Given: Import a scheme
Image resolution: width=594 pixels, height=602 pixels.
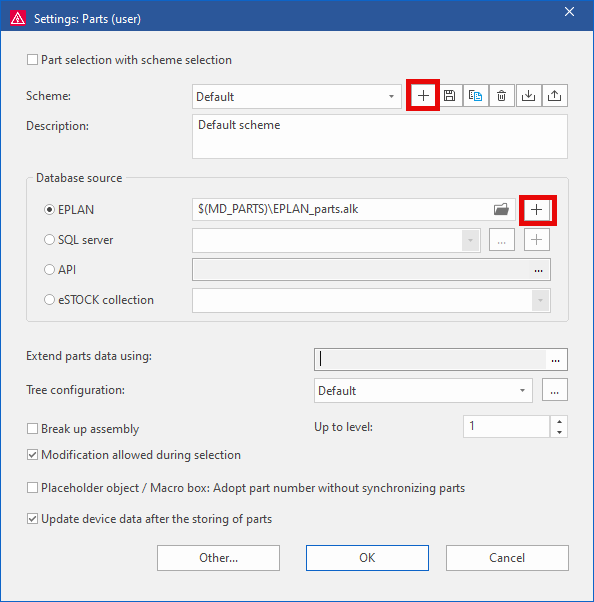Looking at the screenshot, I should (528, 95).
